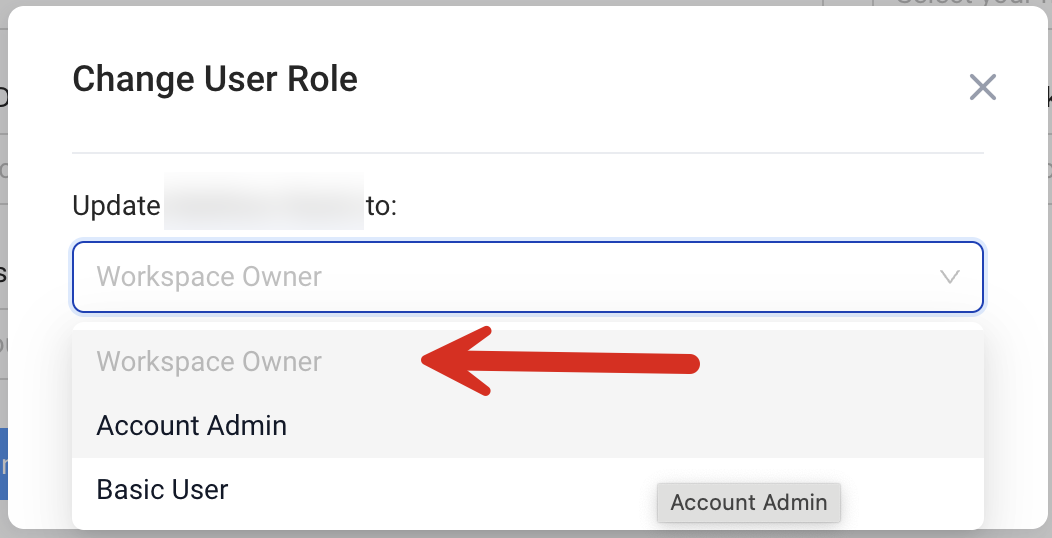
Task: Click the horizontal divider below the title
Action: point(527,153)
